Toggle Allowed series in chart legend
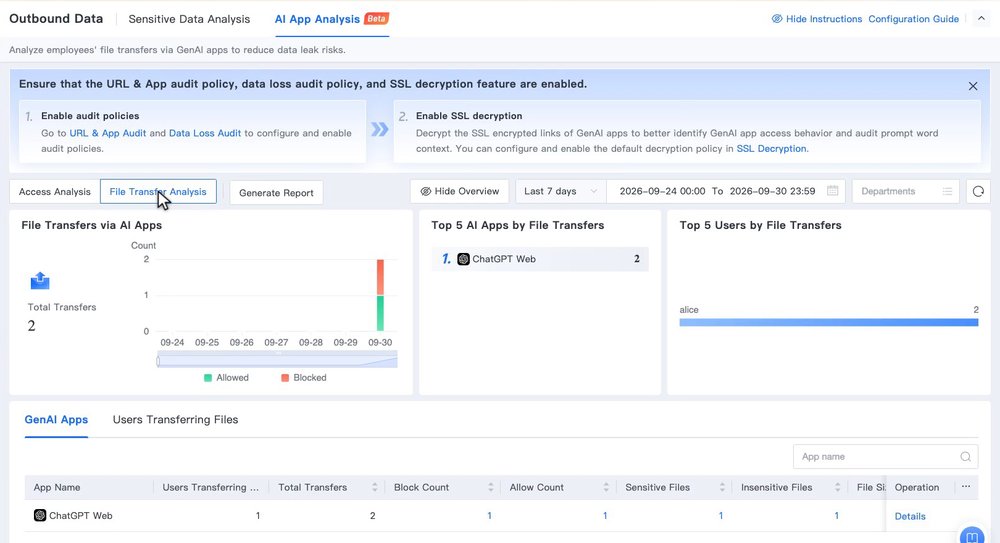This screenshot has width=1000, height=543. (x=226, y=378)
